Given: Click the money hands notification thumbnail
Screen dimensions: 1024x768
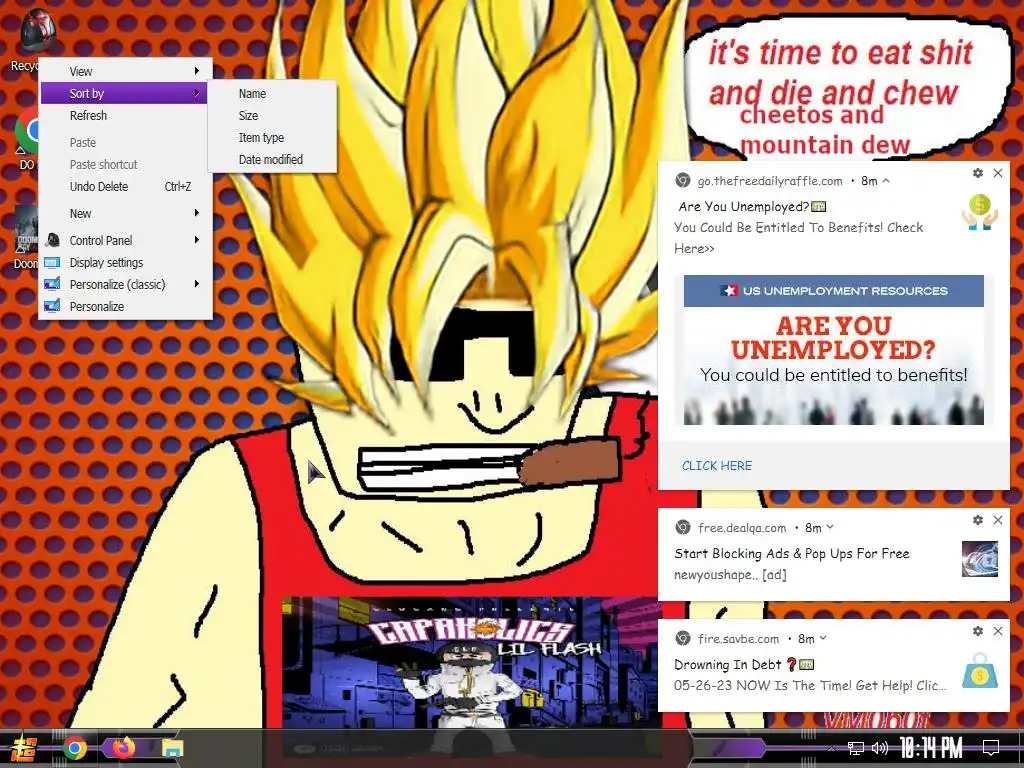Looking at the screenshot, I should [x=980, y=212].
